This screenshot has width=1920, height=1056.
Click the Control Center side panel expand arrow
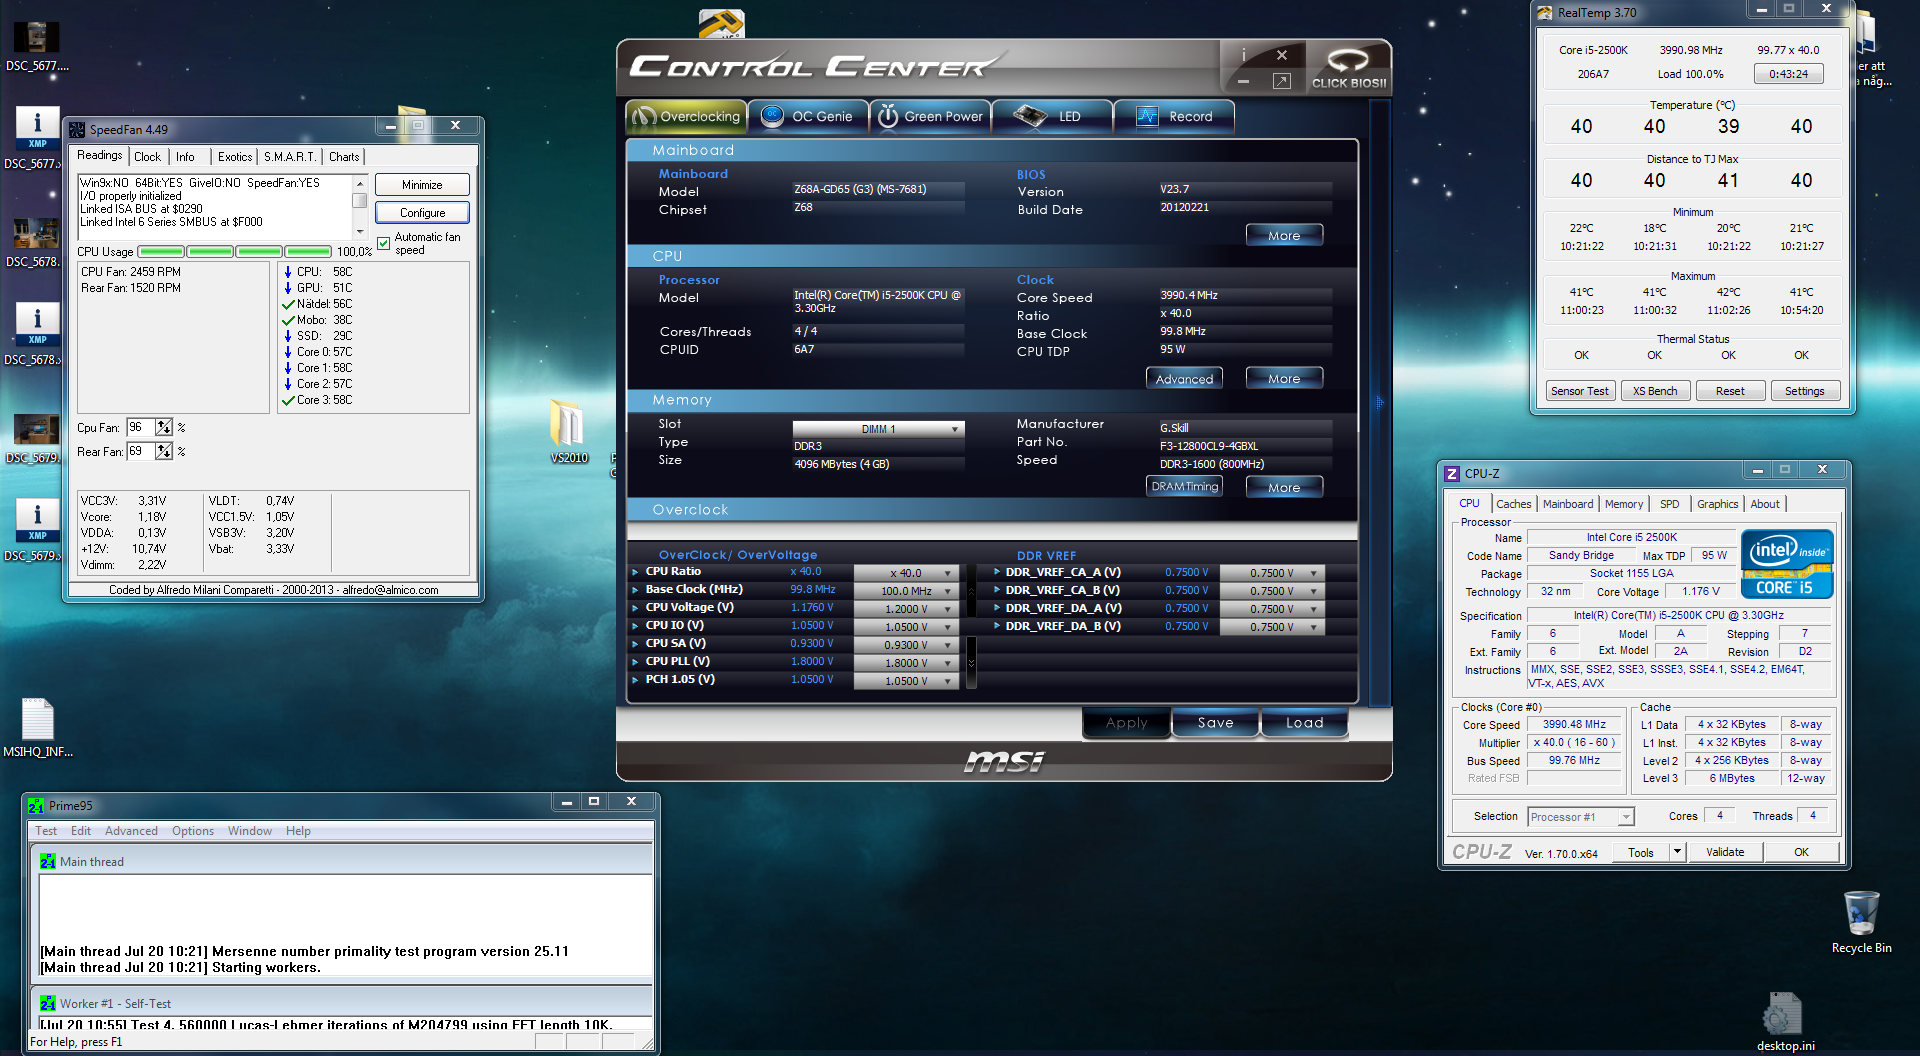(x=1380, y=402)
